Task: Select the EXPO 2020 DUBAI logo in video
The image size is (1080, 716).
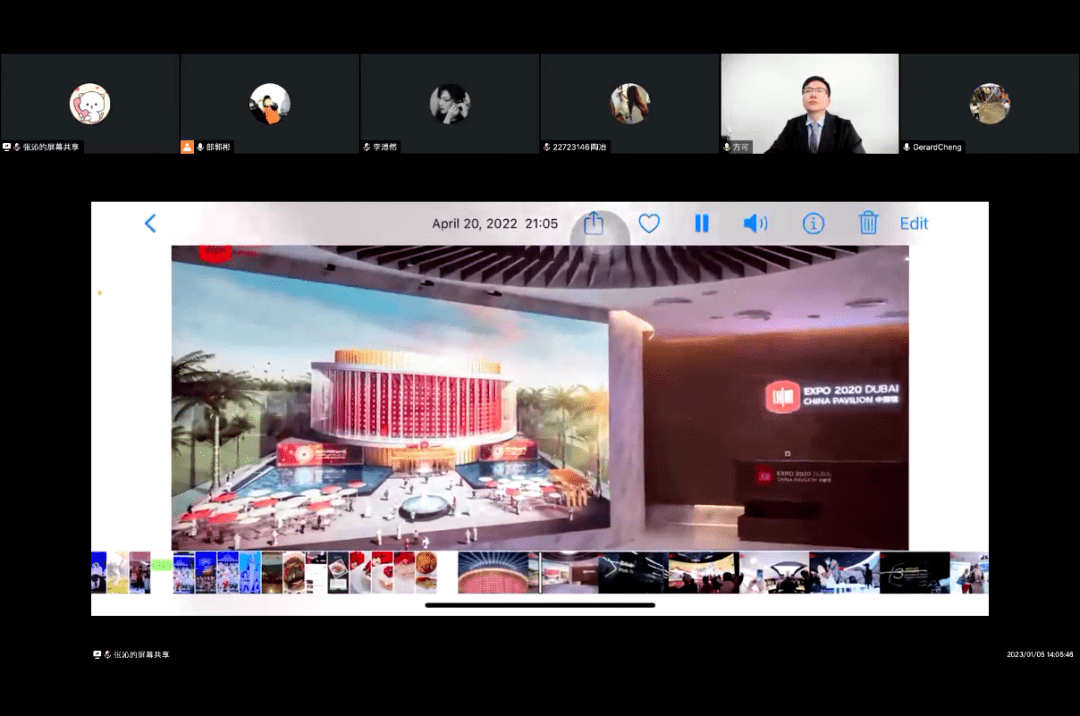Action: [x=832, y=395]
